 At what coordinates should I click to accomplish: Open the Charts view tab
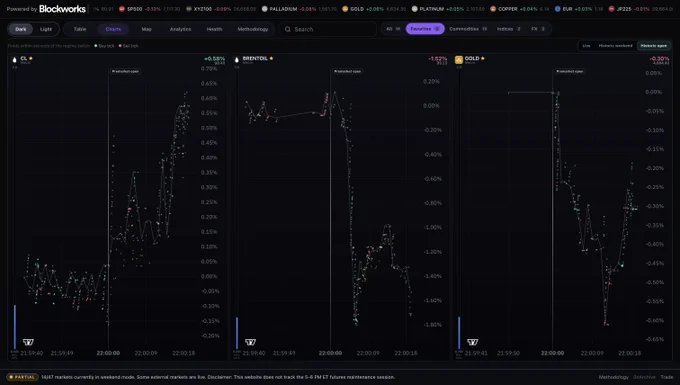113,29
